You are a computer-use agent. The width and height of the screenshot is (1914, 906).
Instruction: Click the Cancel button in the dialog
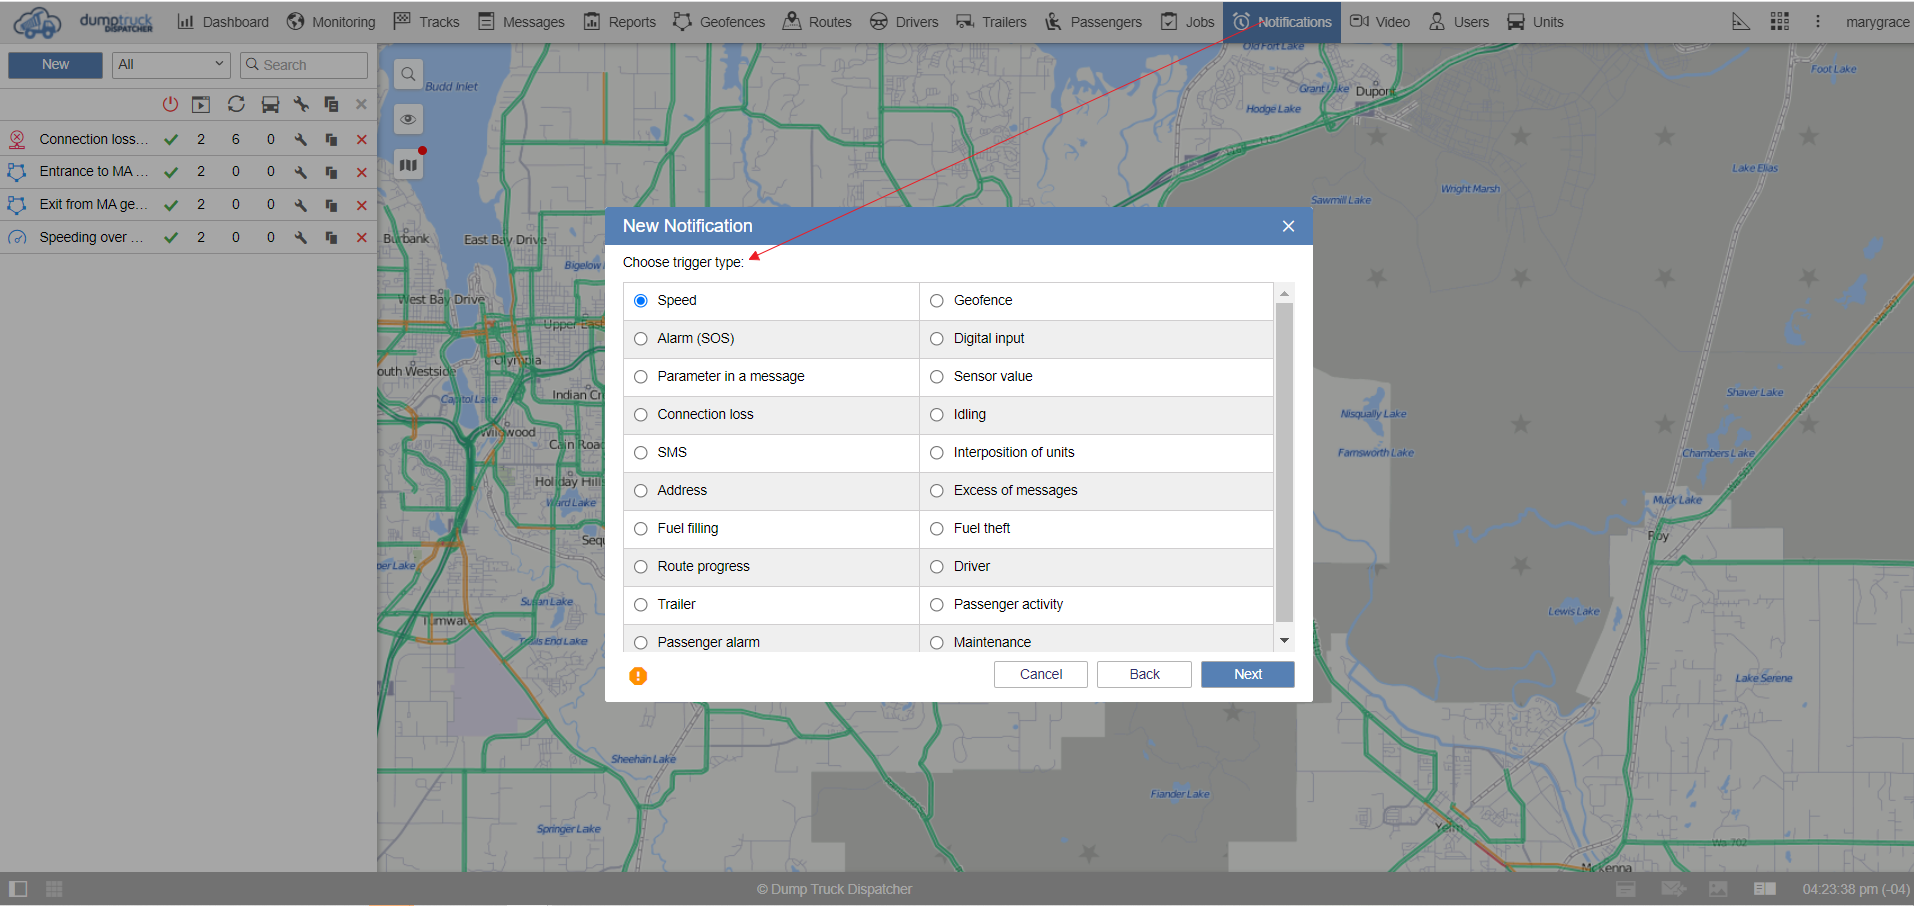pos(1041,675)
